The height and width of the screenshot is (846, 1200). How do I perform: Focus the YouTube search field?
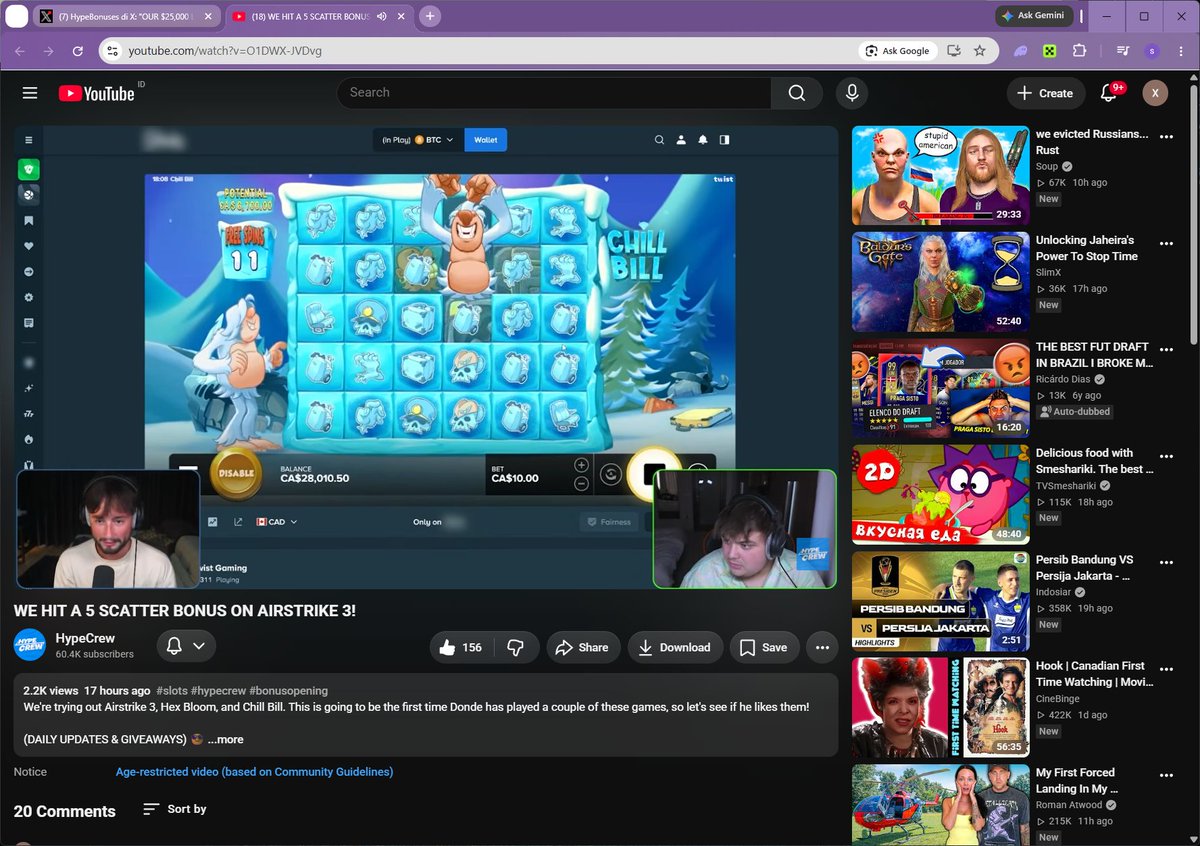coord(554,93)
